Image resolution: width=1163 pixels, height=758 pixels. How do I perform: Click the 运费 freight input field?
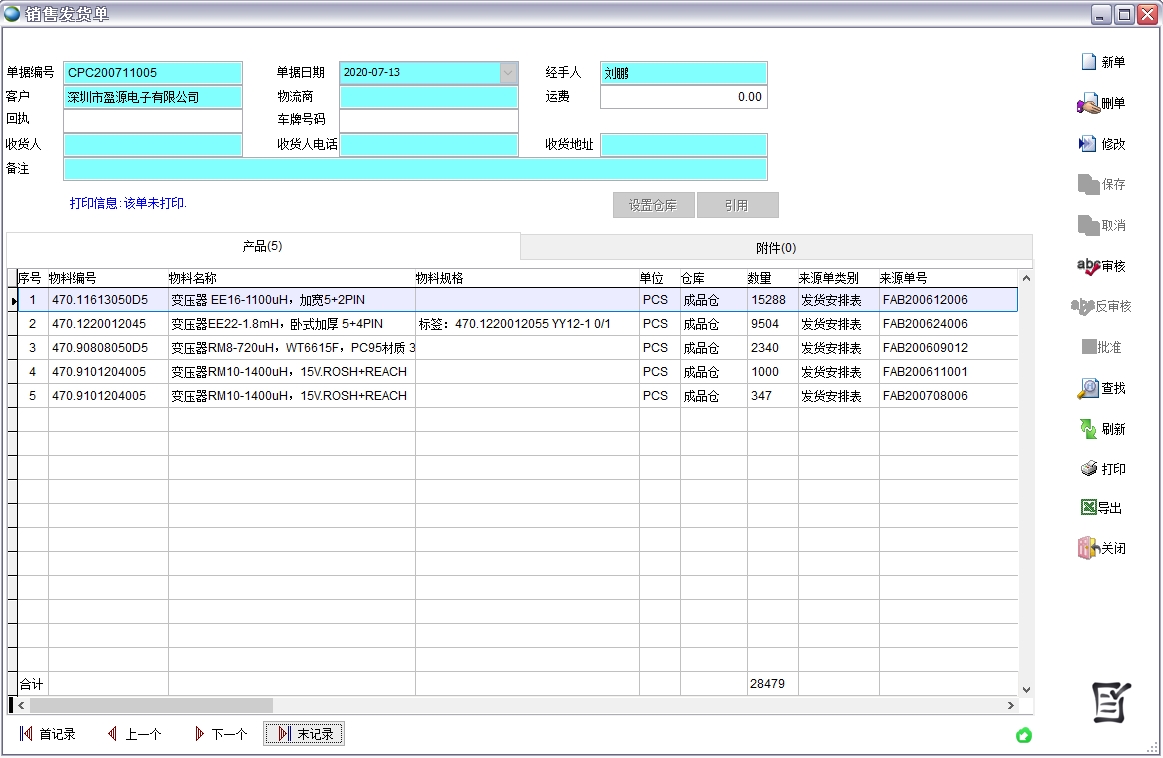683,97
